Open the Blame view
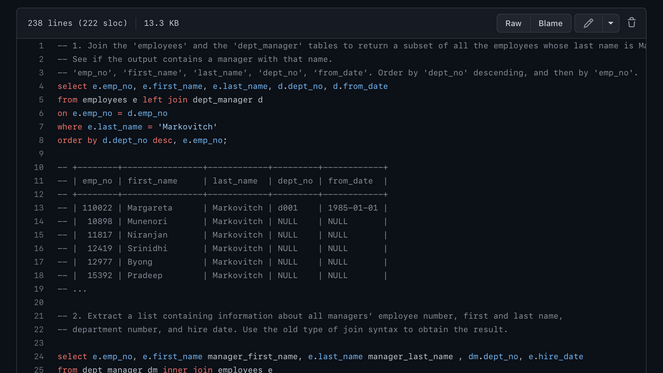The width and height of the screenshot is (663, 373). pos(550,23)
